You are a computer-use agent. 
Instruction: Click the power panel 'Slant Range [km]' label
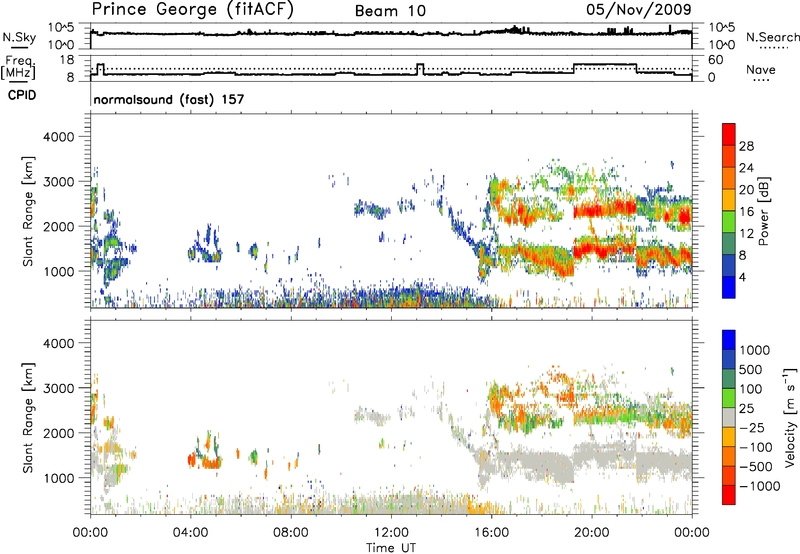(x=28, y=211)
